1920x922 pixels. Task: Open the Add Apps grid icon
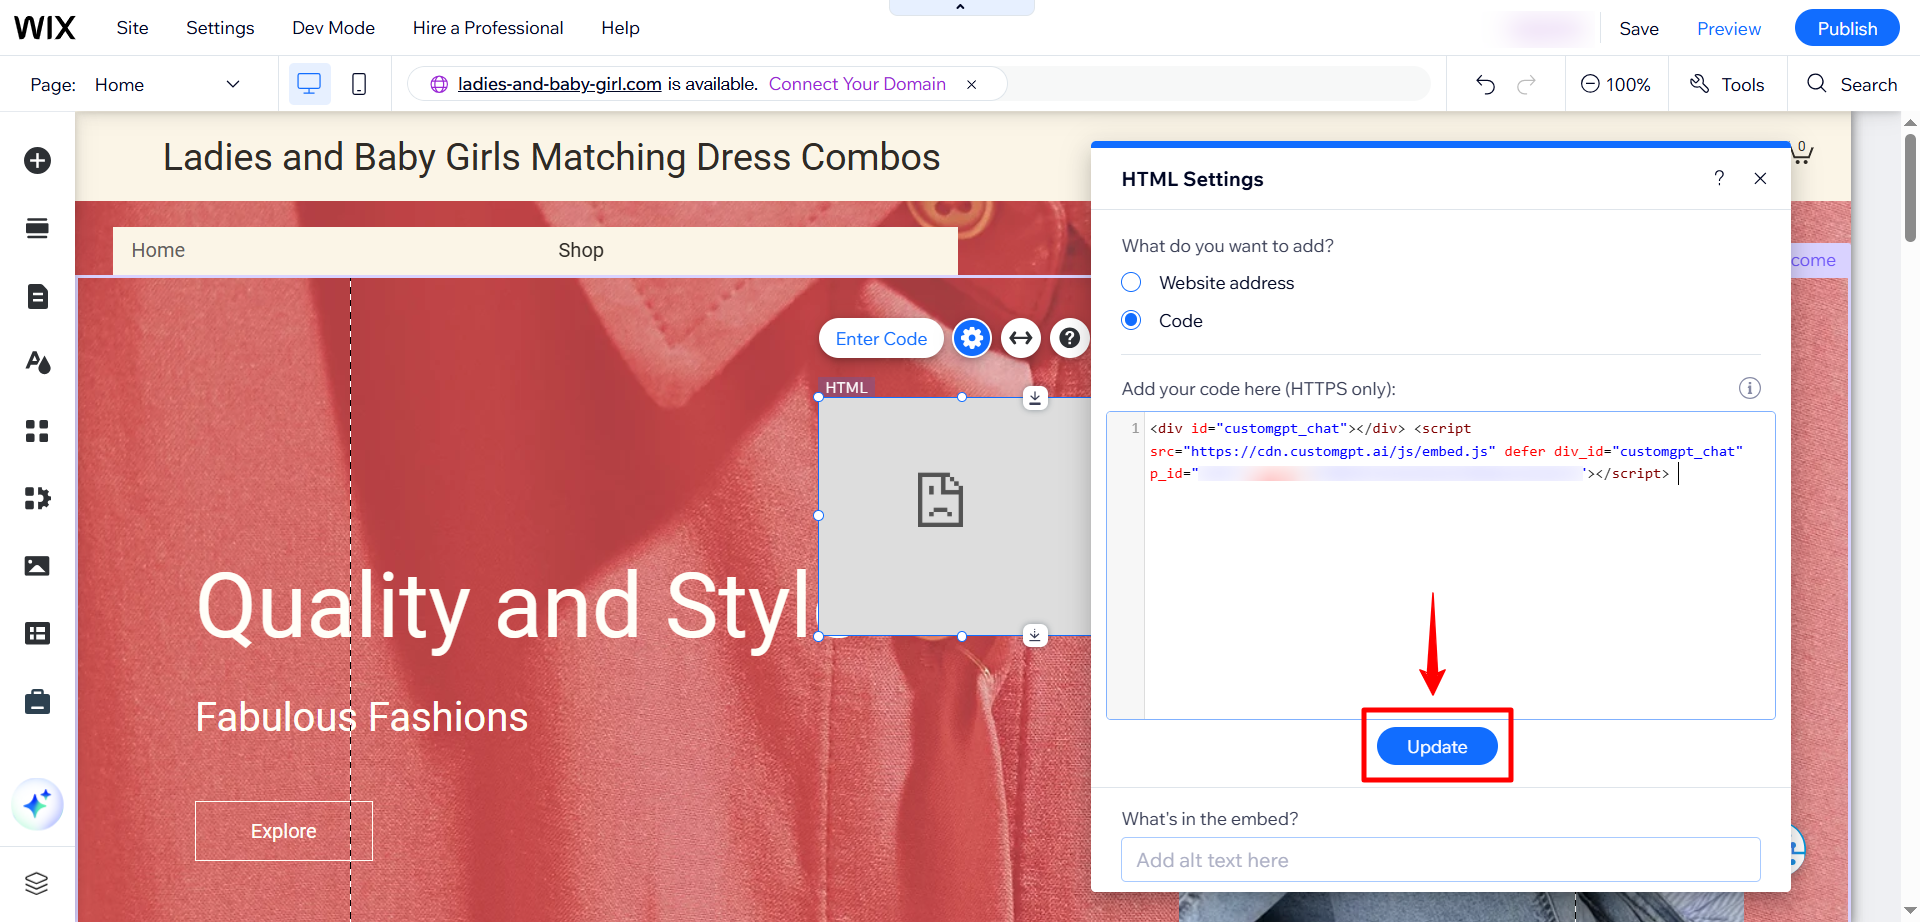pos(37,431)
